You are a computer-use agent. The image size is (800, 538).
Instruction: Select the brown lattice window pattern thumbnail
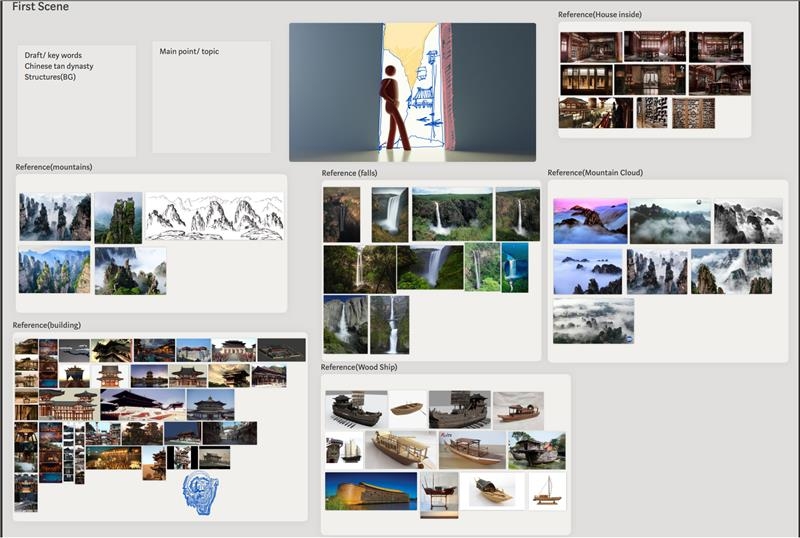(693, 113)
